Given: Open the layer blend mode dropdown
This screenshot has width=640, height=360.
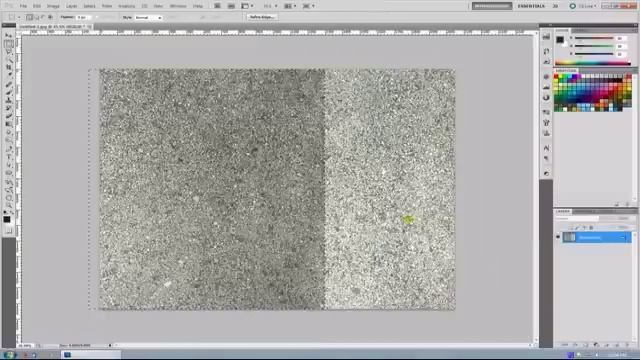Looking at the screenshot, I should tap(576, 219).
